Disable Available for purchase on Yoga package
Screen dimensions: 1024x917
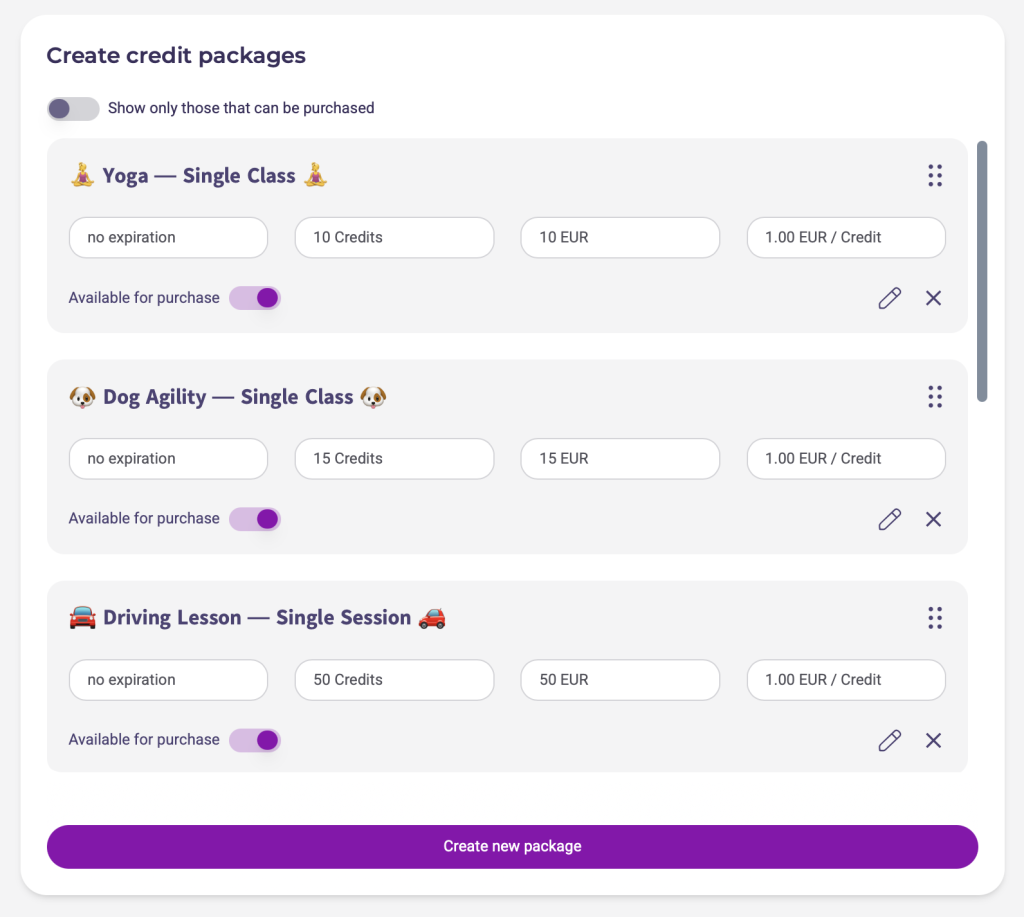click(255, 298)
